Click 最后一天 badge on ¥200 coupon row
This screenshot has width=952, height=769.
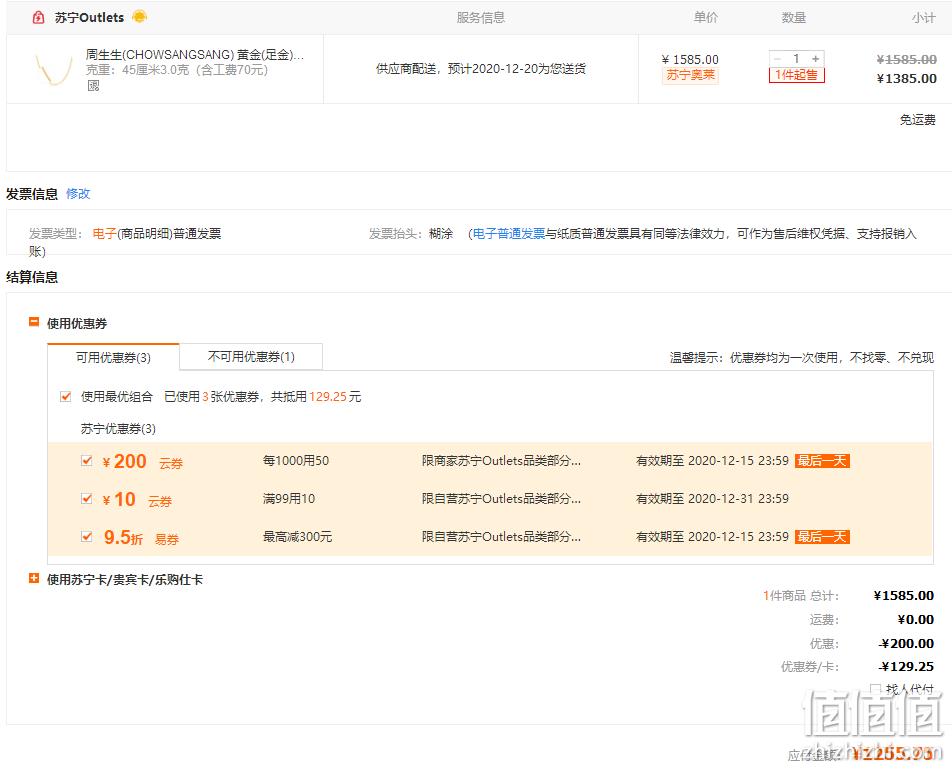[822, 461]
